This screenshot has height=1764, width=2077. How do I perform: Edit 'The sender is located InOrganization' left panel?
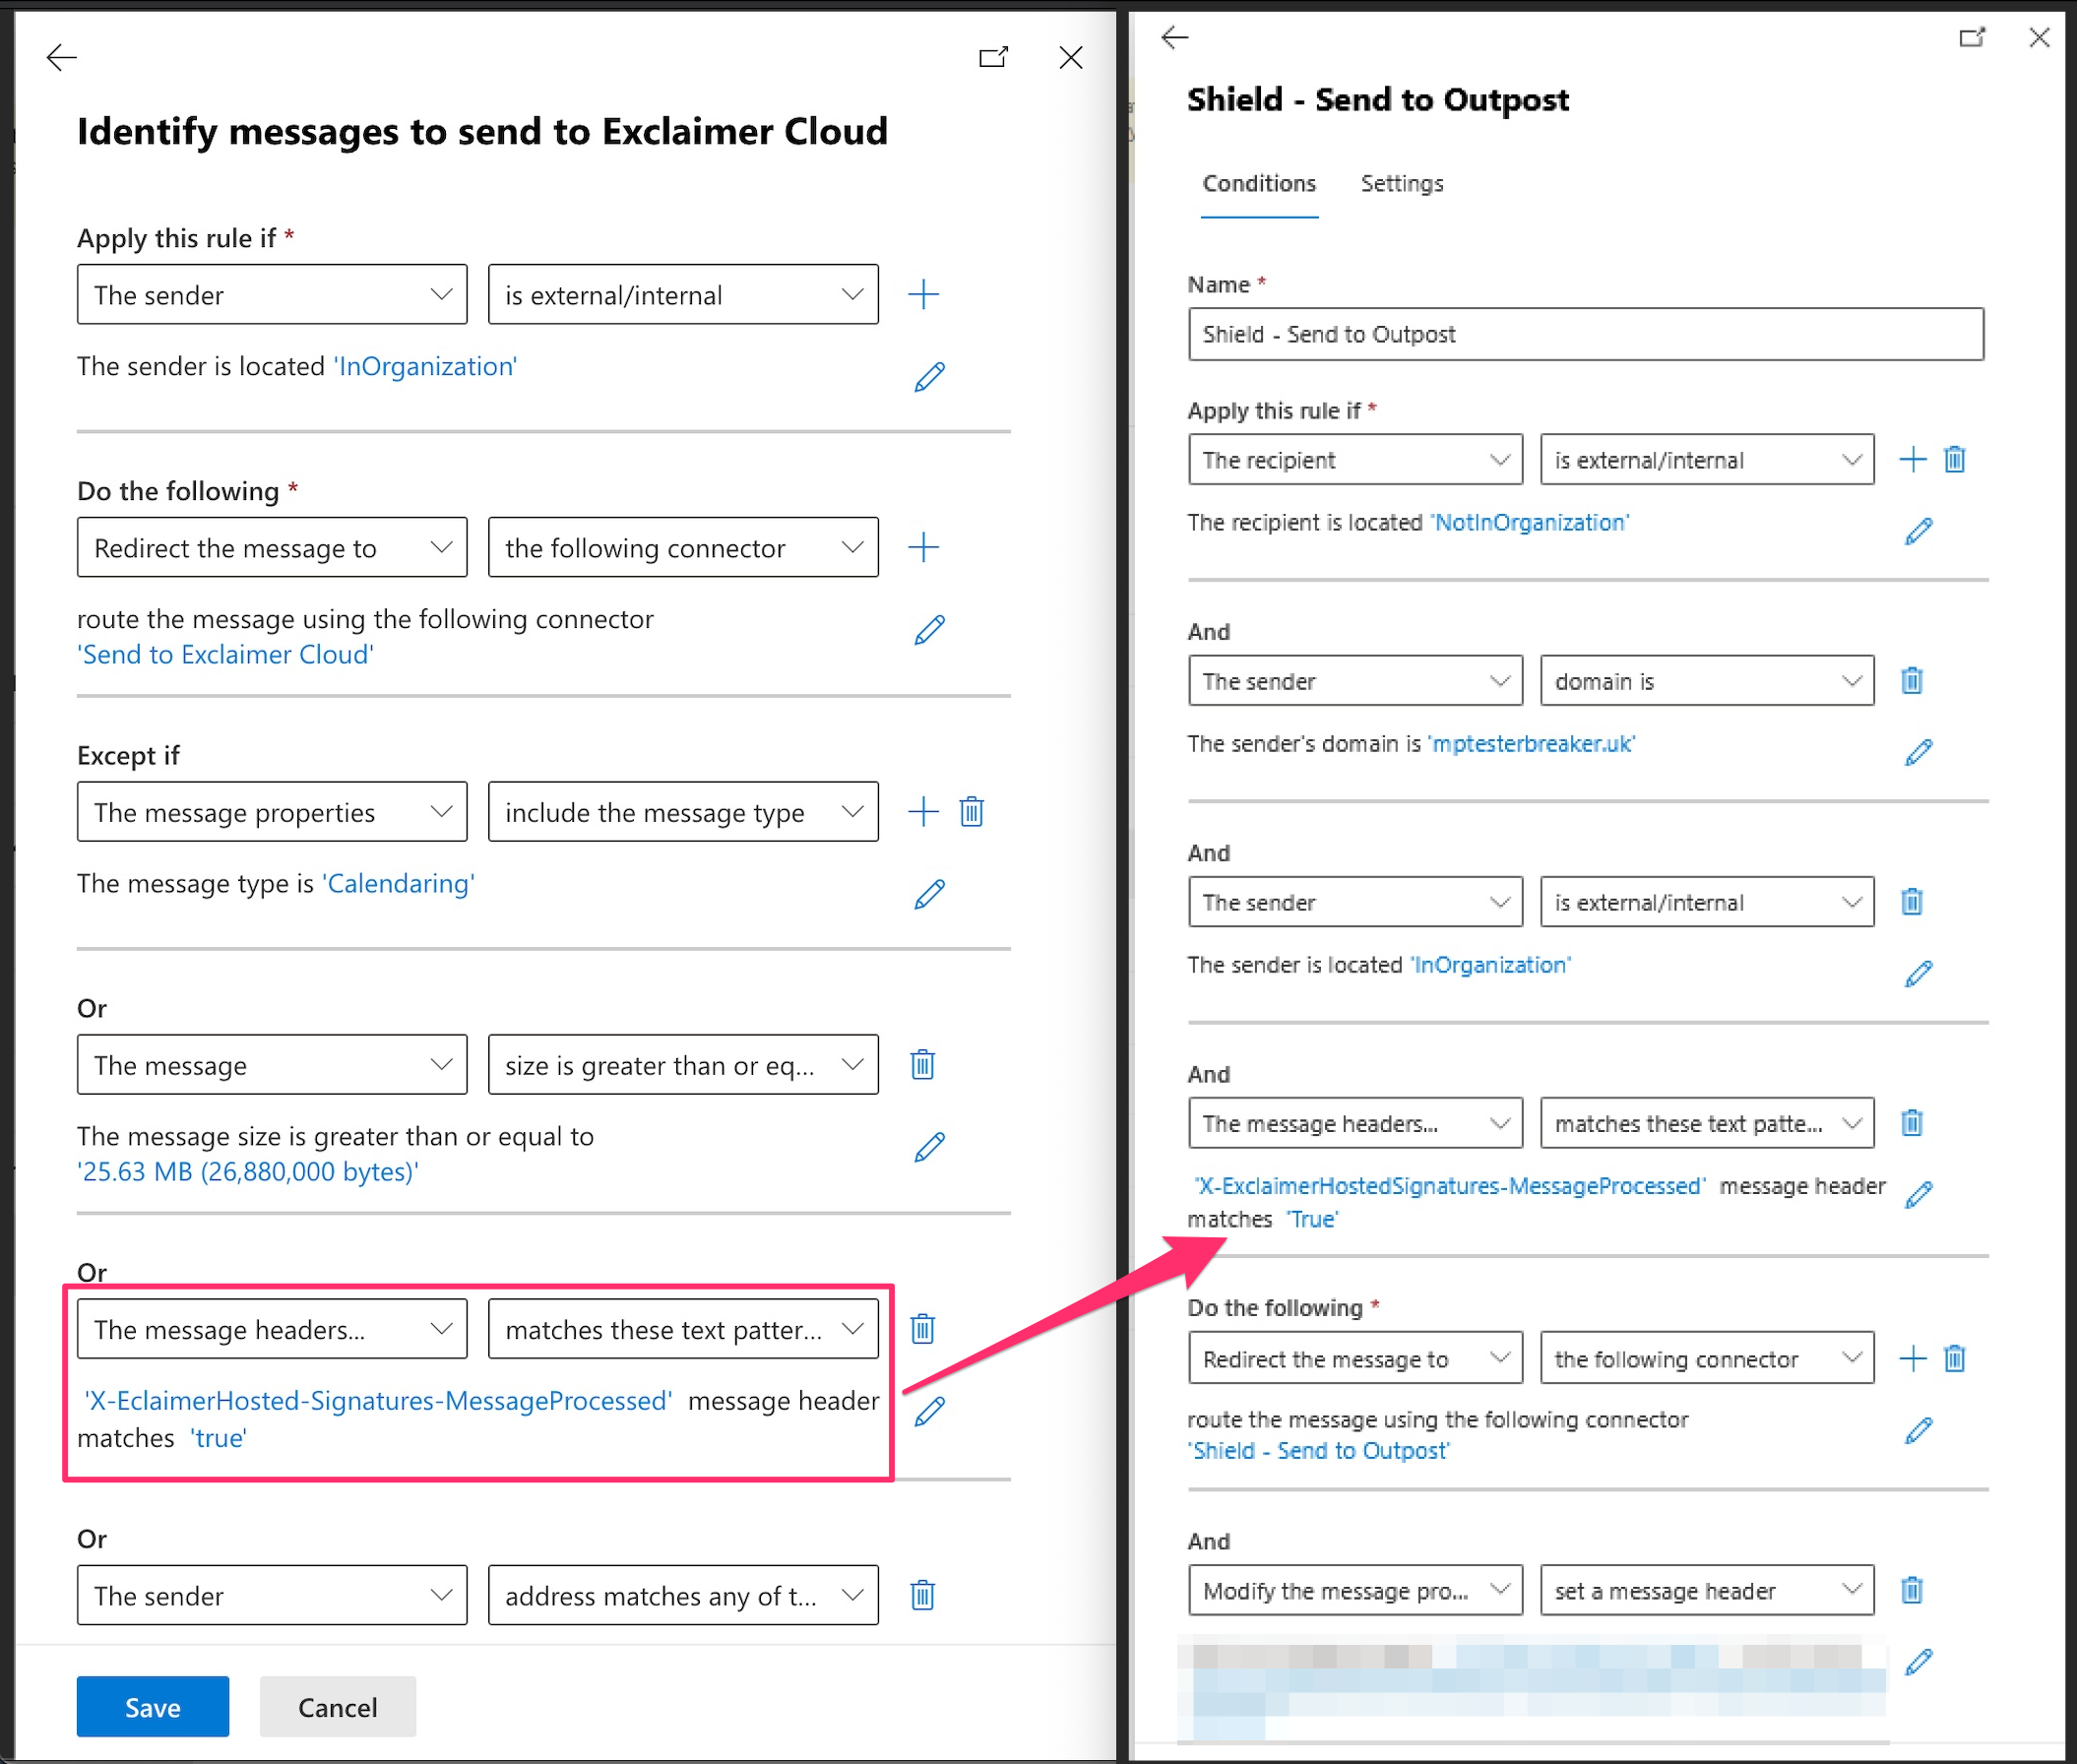pos(929,377)
